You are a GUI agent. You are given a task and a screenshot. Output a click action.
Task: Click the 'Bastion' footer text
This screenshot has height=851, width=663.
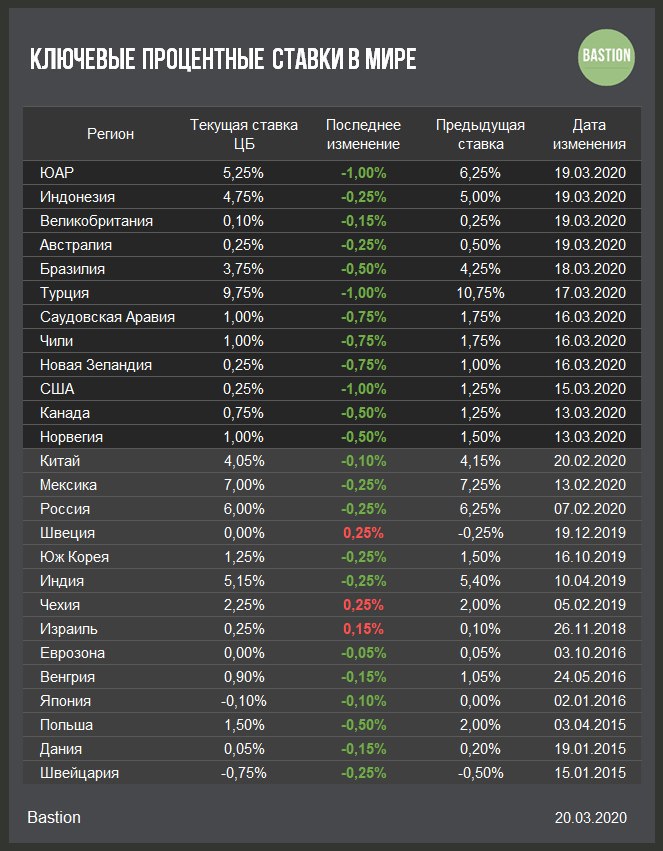coord(54,818)
